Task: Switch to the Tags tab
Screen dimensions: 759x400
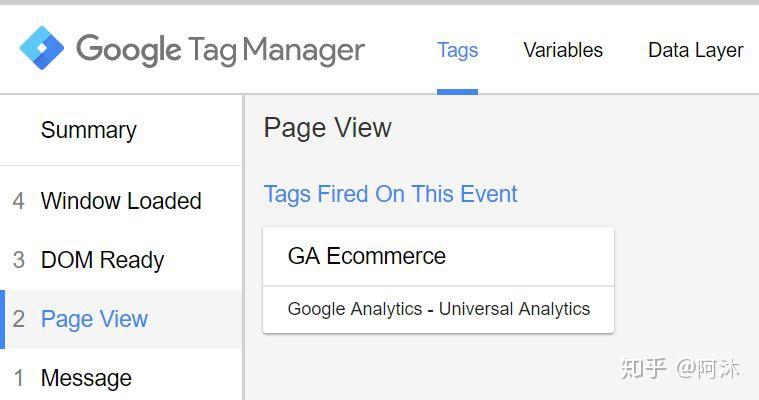Action: pyautogui.click(x=457, y=50)
